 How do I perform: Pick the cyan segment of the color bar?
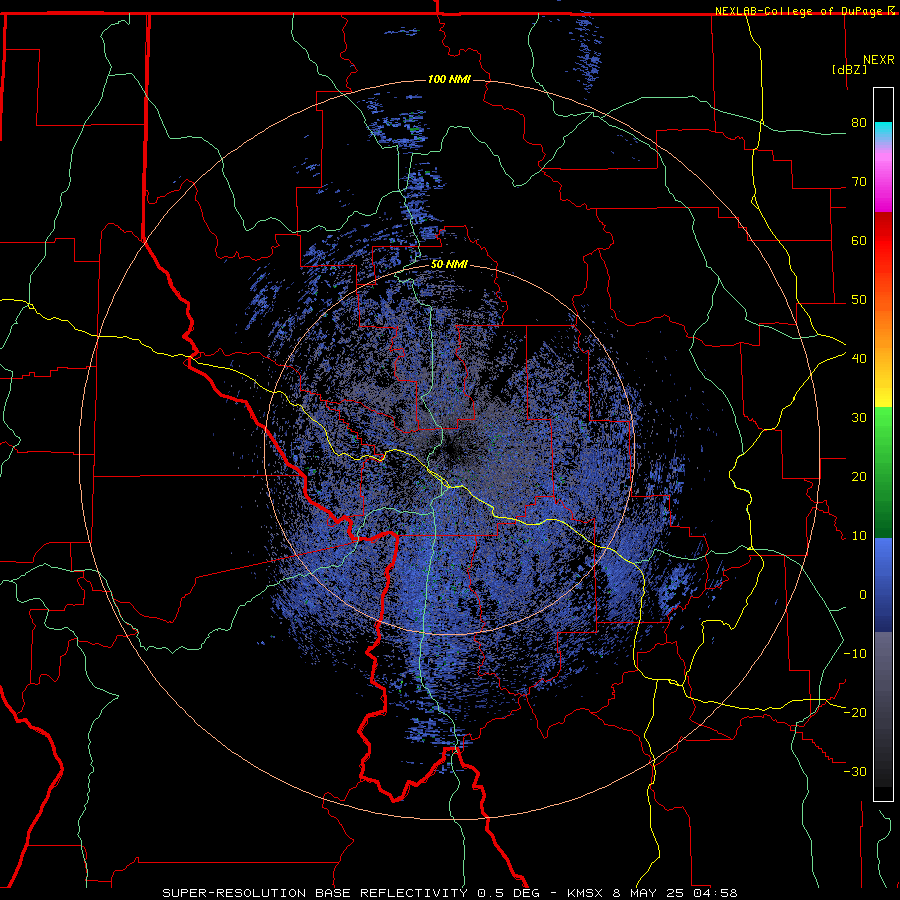[x=883, y=132]
